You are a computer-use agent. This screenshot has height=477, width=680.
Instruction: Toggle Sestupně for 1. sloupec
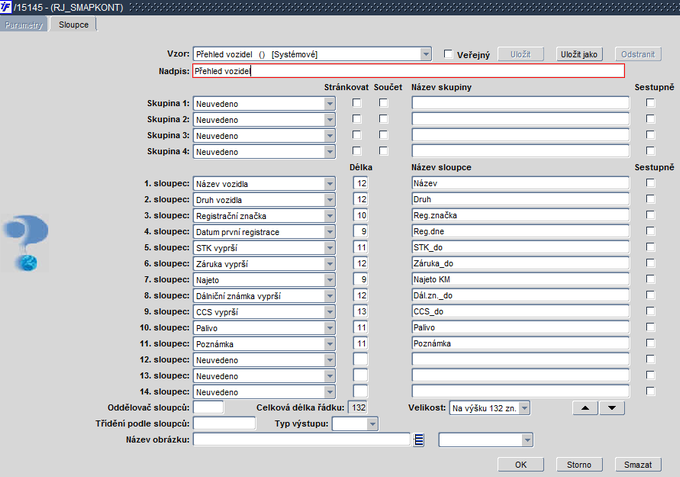pyautogui.click(x=650, y=183)
